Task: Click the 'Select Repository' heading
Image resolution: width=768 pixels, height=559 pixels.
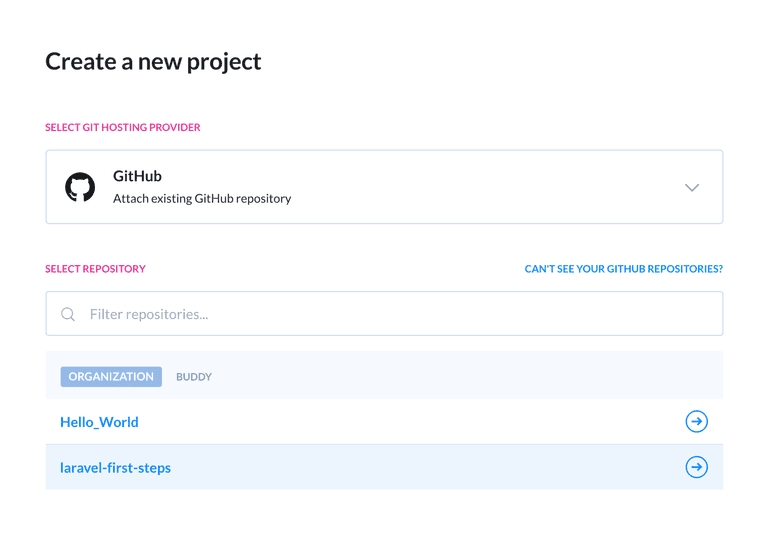Action: click(x=95, y=269)
